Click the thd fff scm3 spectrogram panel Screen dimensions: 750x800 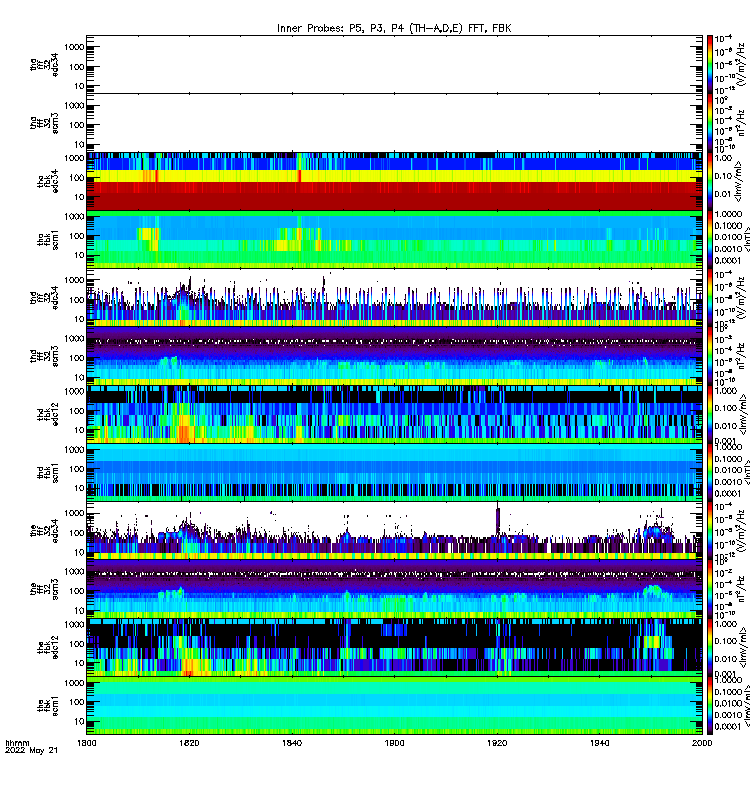tap(394, 356)
